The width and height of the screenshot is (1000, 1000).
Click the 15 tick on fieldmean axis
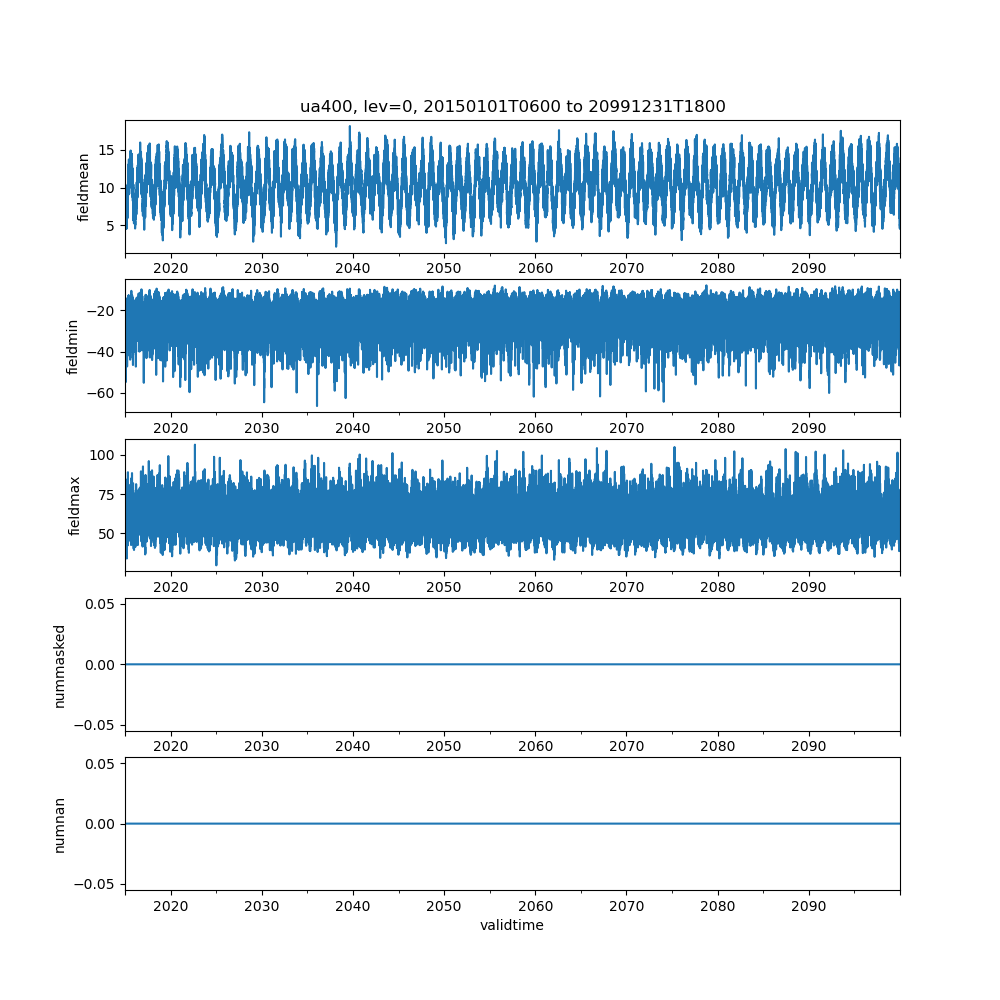(x=106, y=150)
